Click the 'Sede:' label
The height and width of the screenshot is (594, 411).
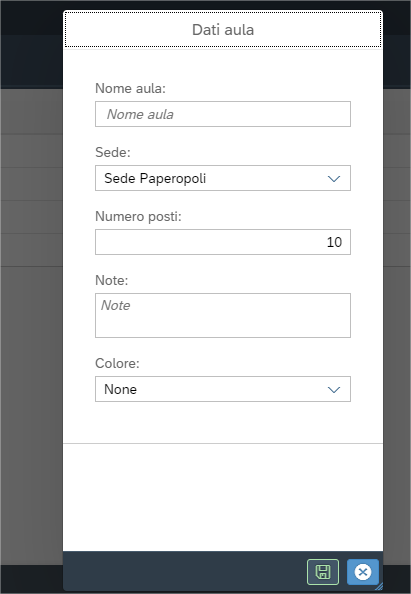(113, 152)
